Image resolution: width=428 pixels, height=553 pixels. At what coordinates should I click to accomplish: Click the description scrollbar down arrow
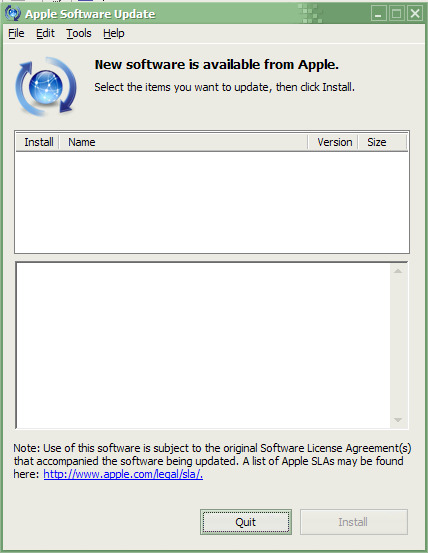coord(398,420)
